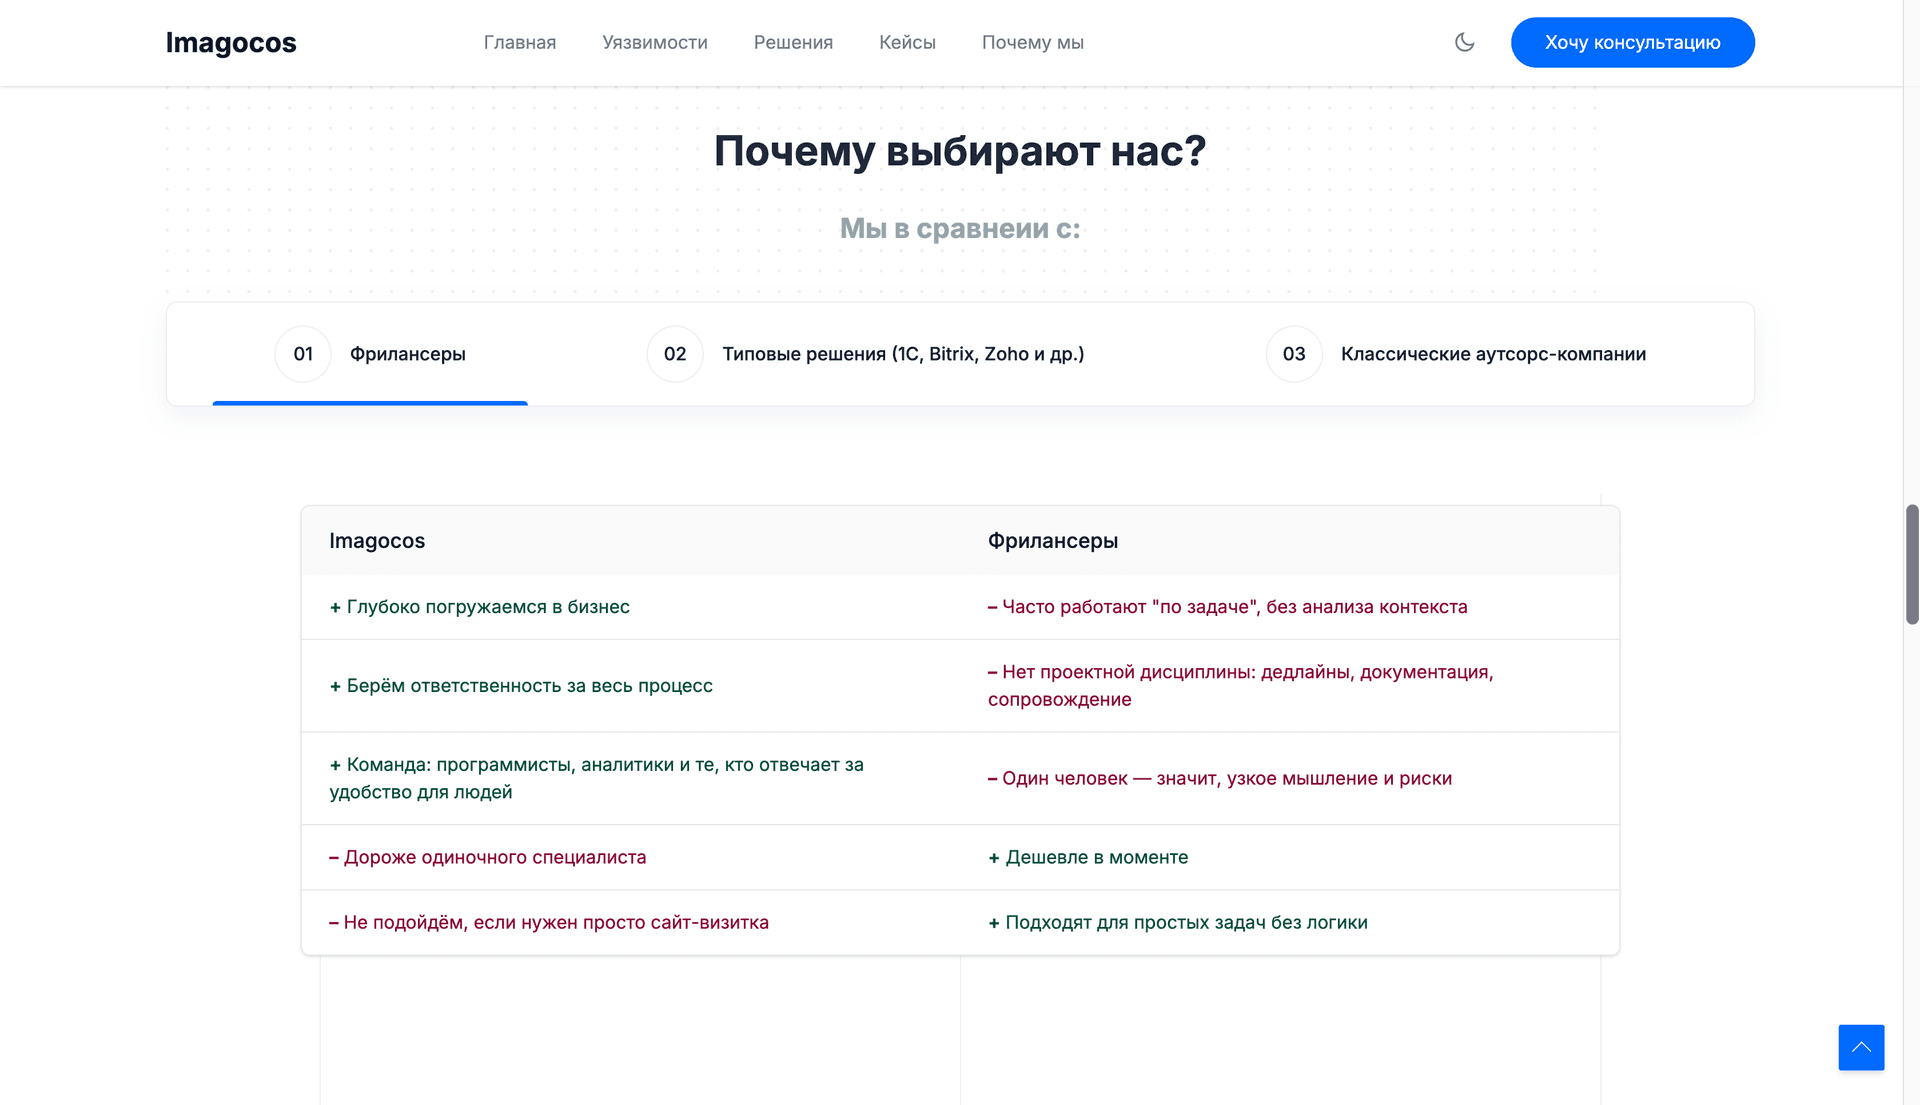This screenshot has width=1920, height=1105.
Task: Open the Главная nav link
Action: click(519, 42)
